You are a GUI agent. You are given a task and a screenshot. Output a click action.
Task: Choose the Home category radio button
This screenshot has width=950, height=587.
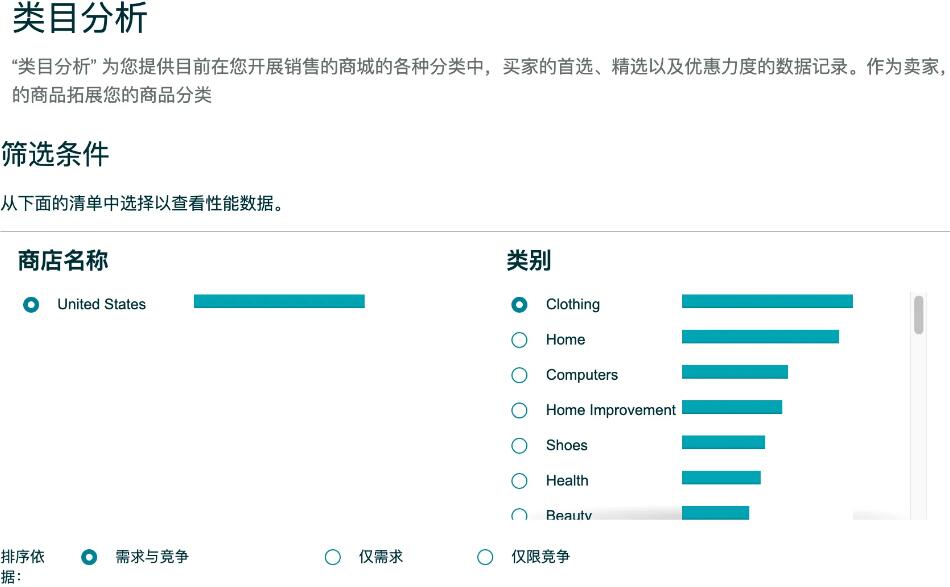[x=519, y=340]
